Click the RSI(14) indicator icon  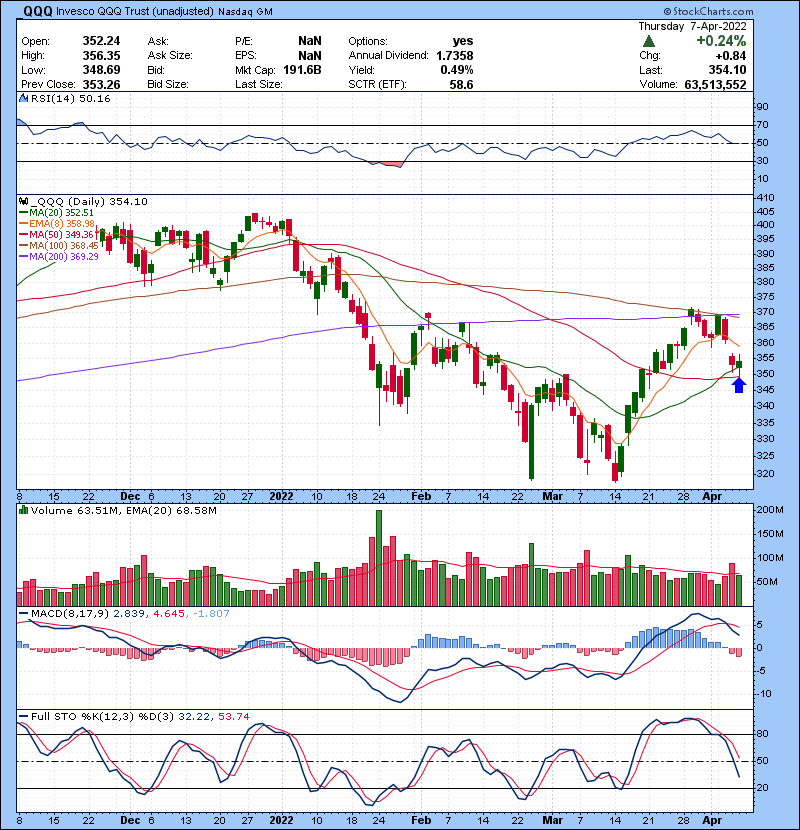(23, 98)
